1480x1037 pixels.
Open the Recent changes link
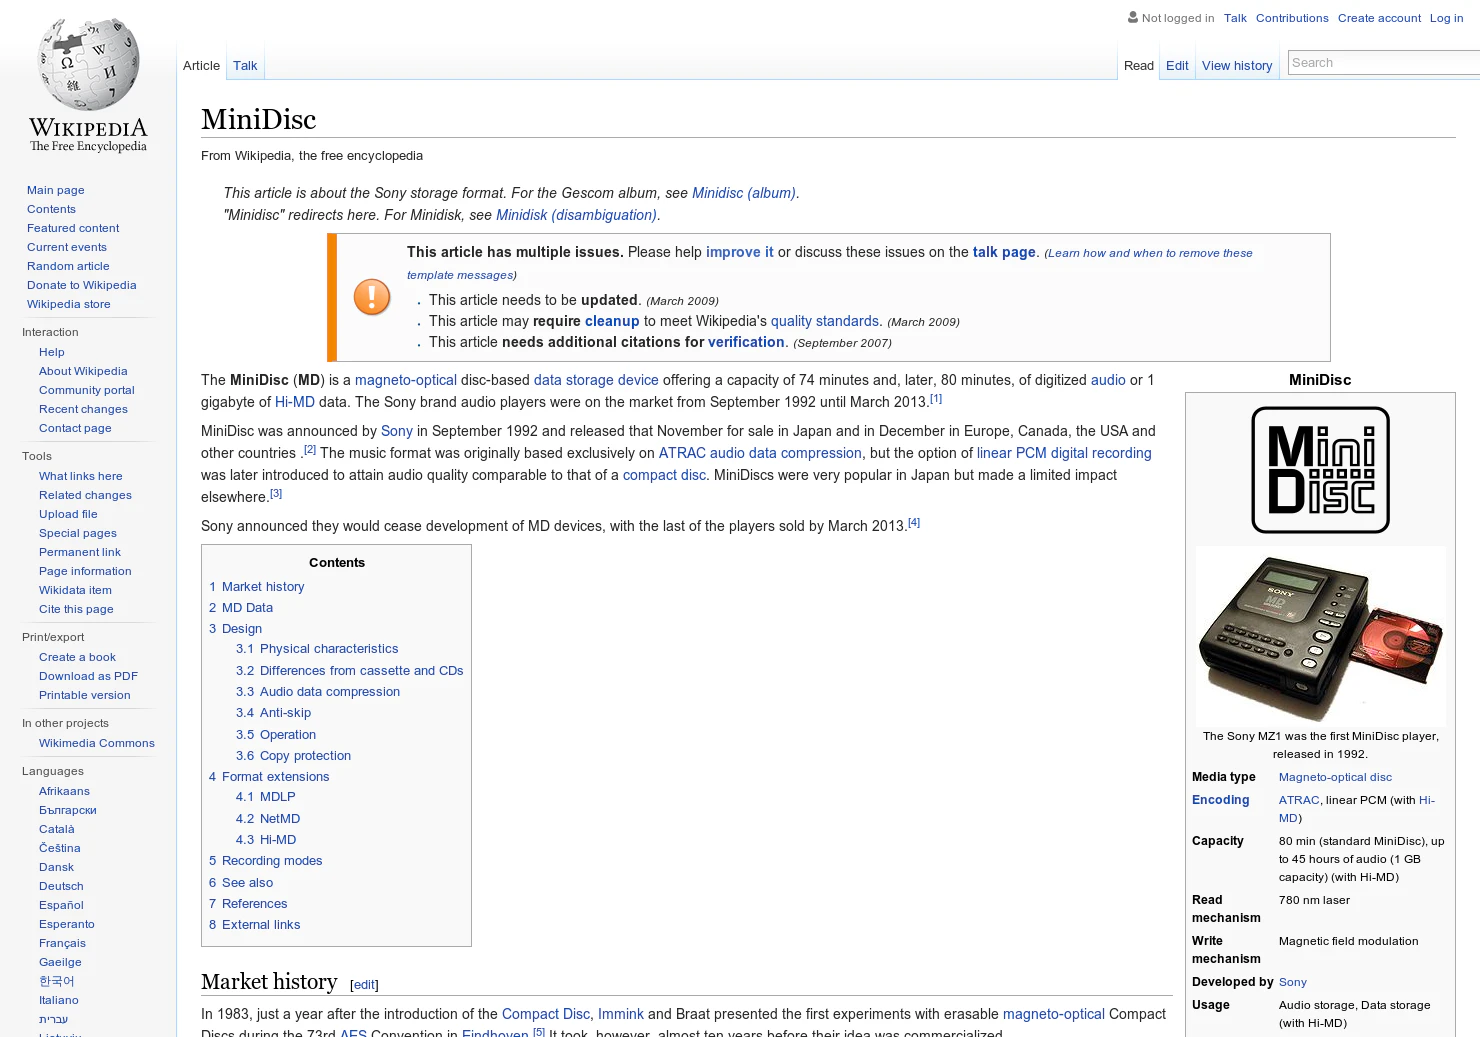(x=83, y=409)
